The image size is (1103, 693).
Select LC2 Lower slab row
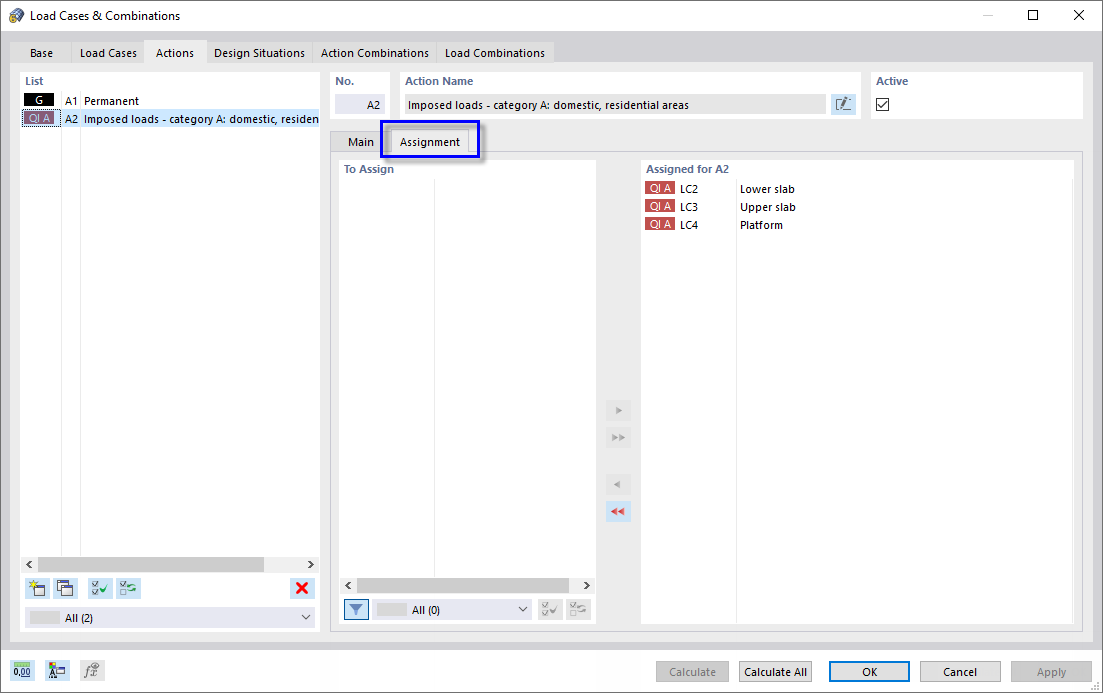pos(858,189)
